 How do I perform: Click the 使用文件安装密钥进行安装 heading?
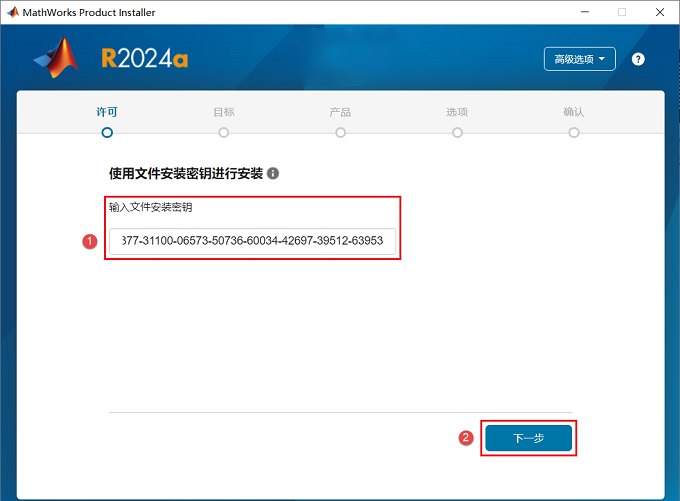click(186, 174)
